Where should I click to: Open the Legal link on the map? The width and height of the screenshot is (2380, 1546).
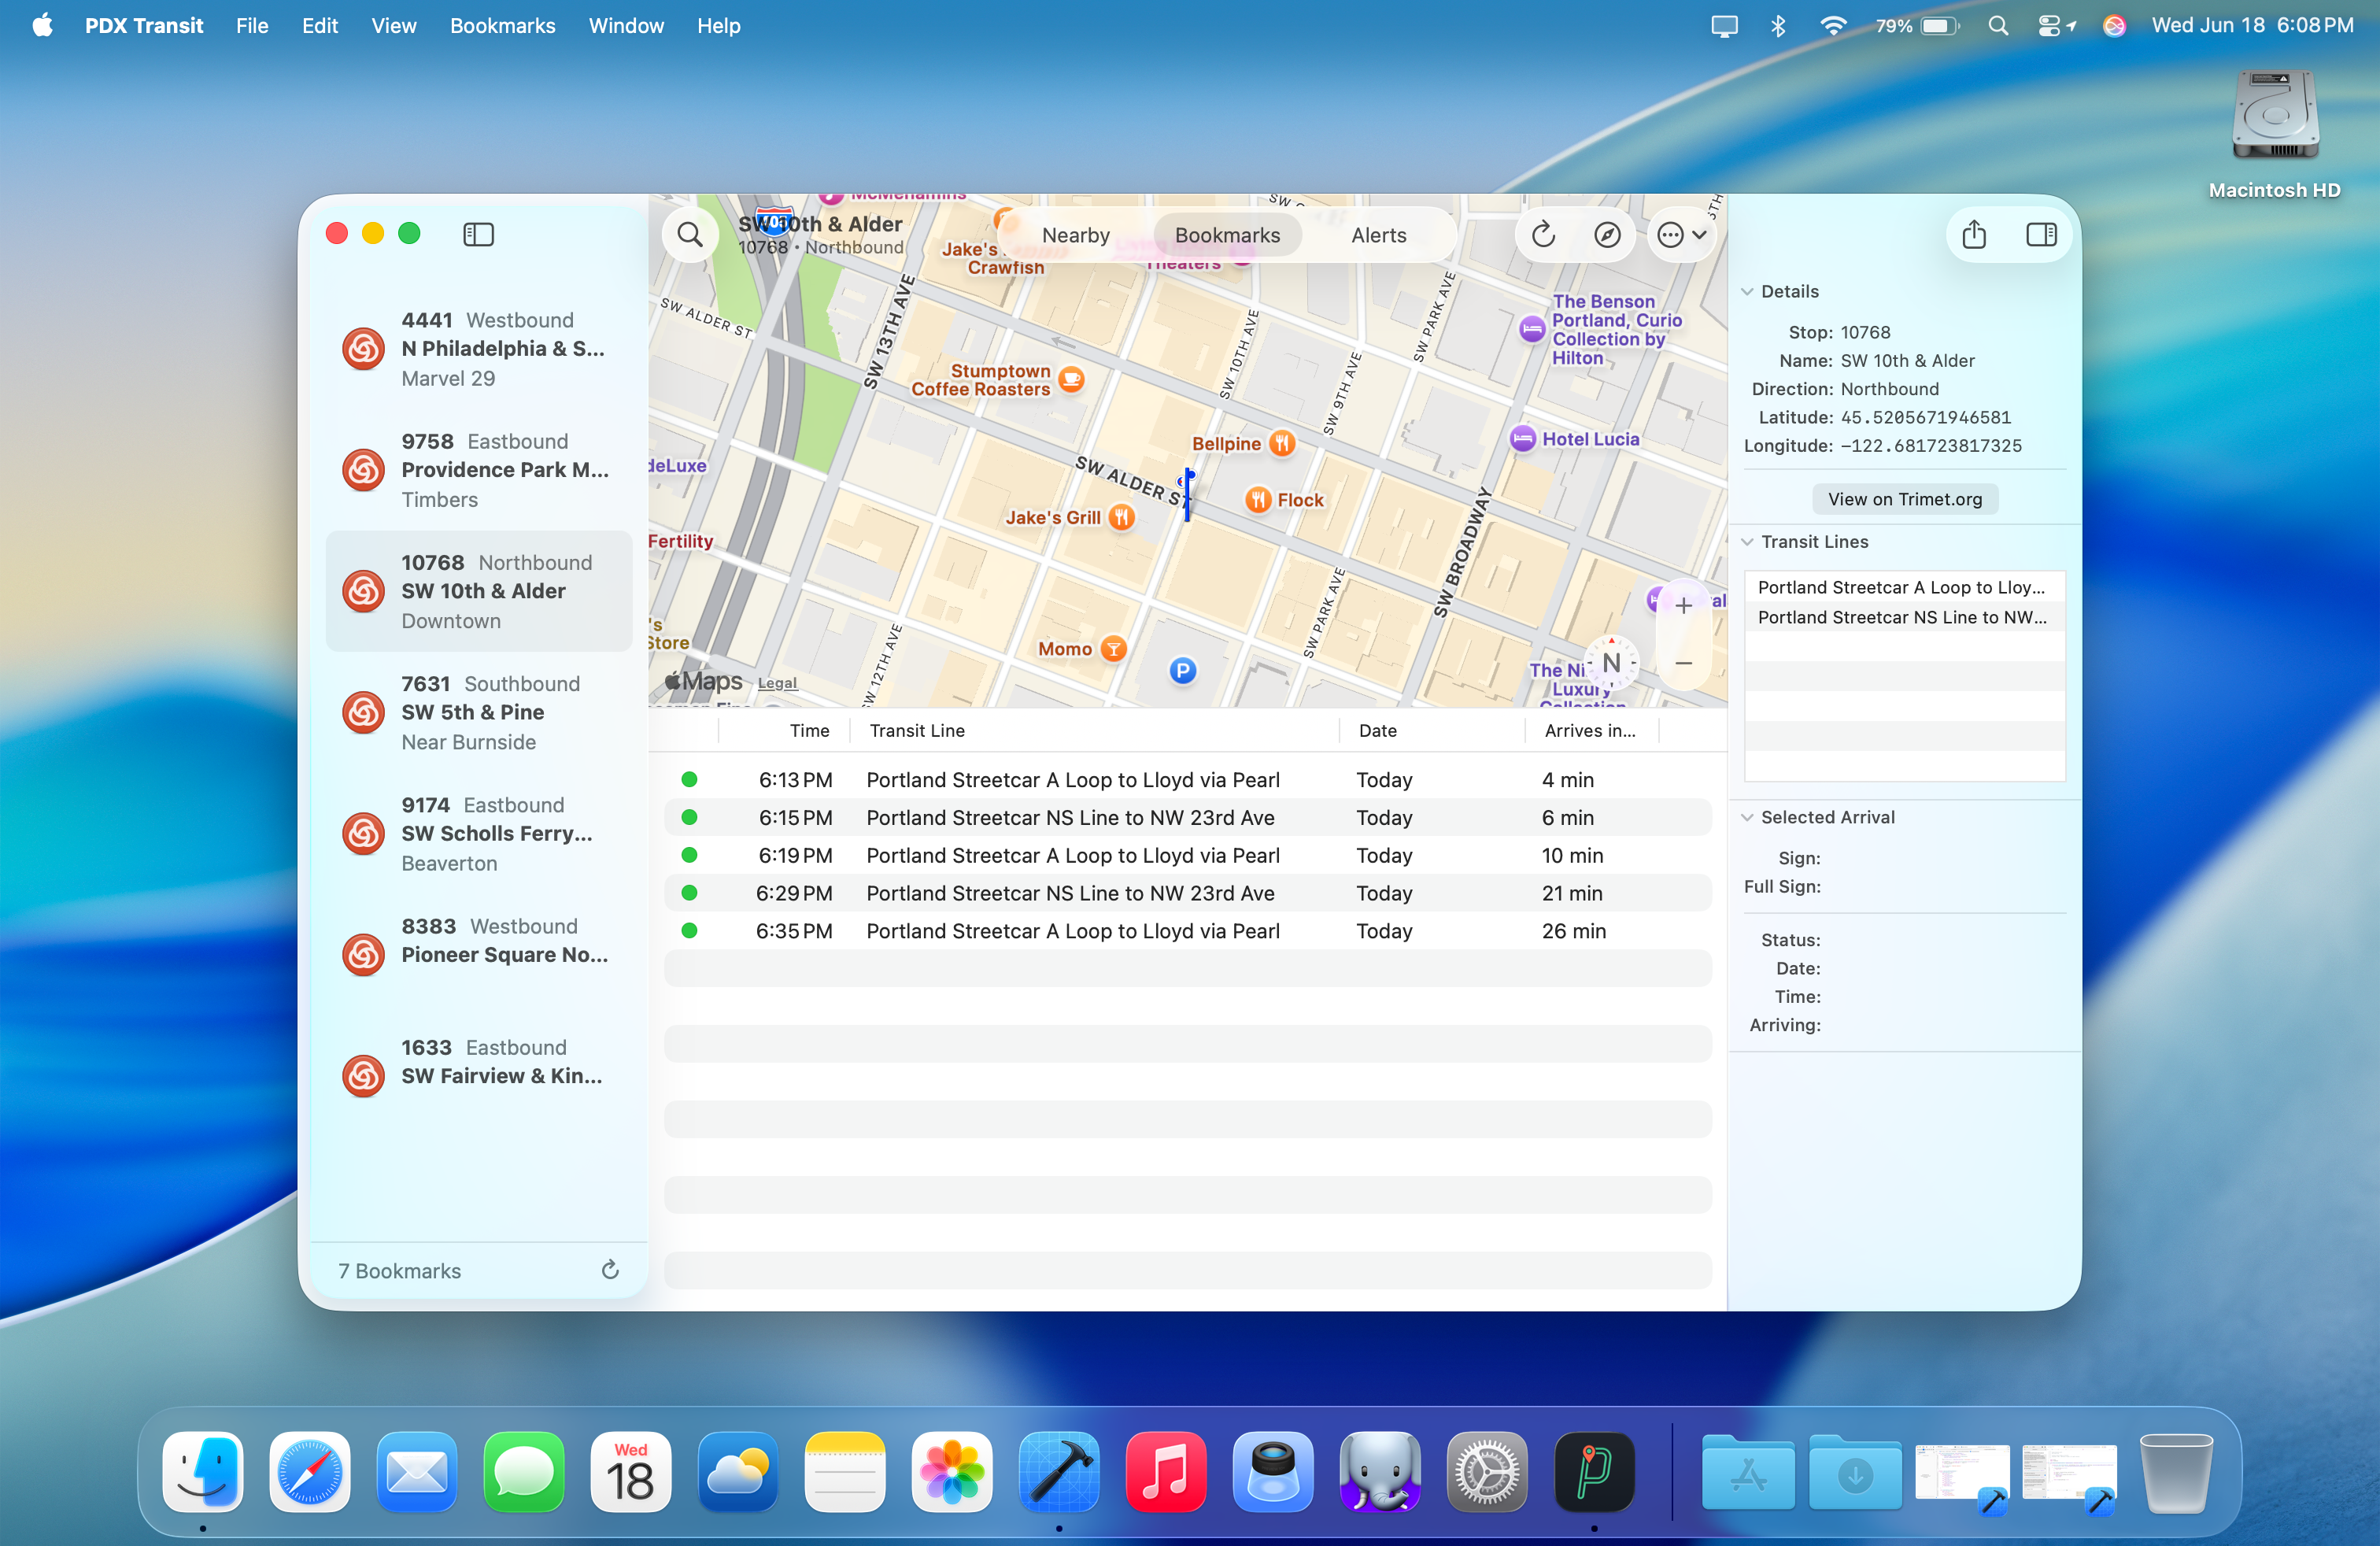pos(777,683)
